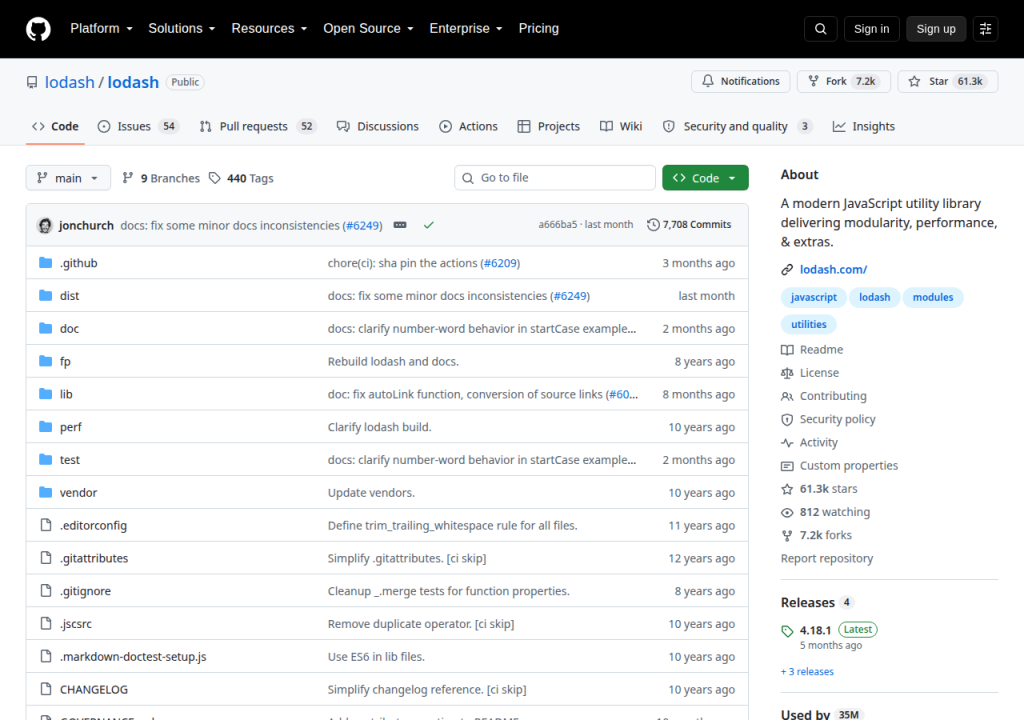Open the Wiki tab

pyautogui.click(x=621, y=126)
